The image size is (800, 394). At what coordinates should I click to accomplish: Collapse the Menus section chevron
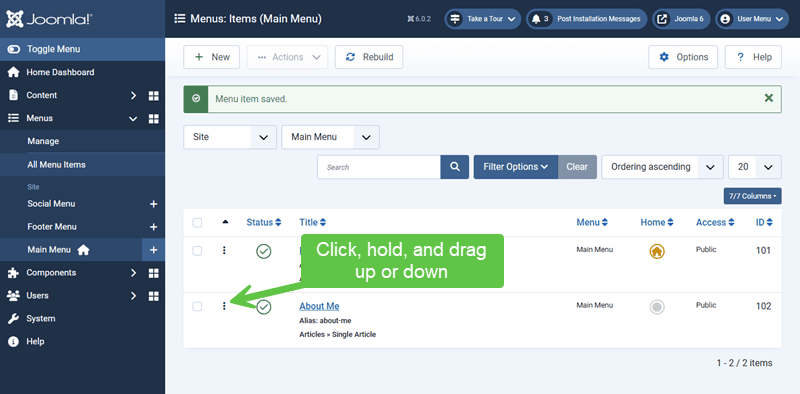click(133, 118)
